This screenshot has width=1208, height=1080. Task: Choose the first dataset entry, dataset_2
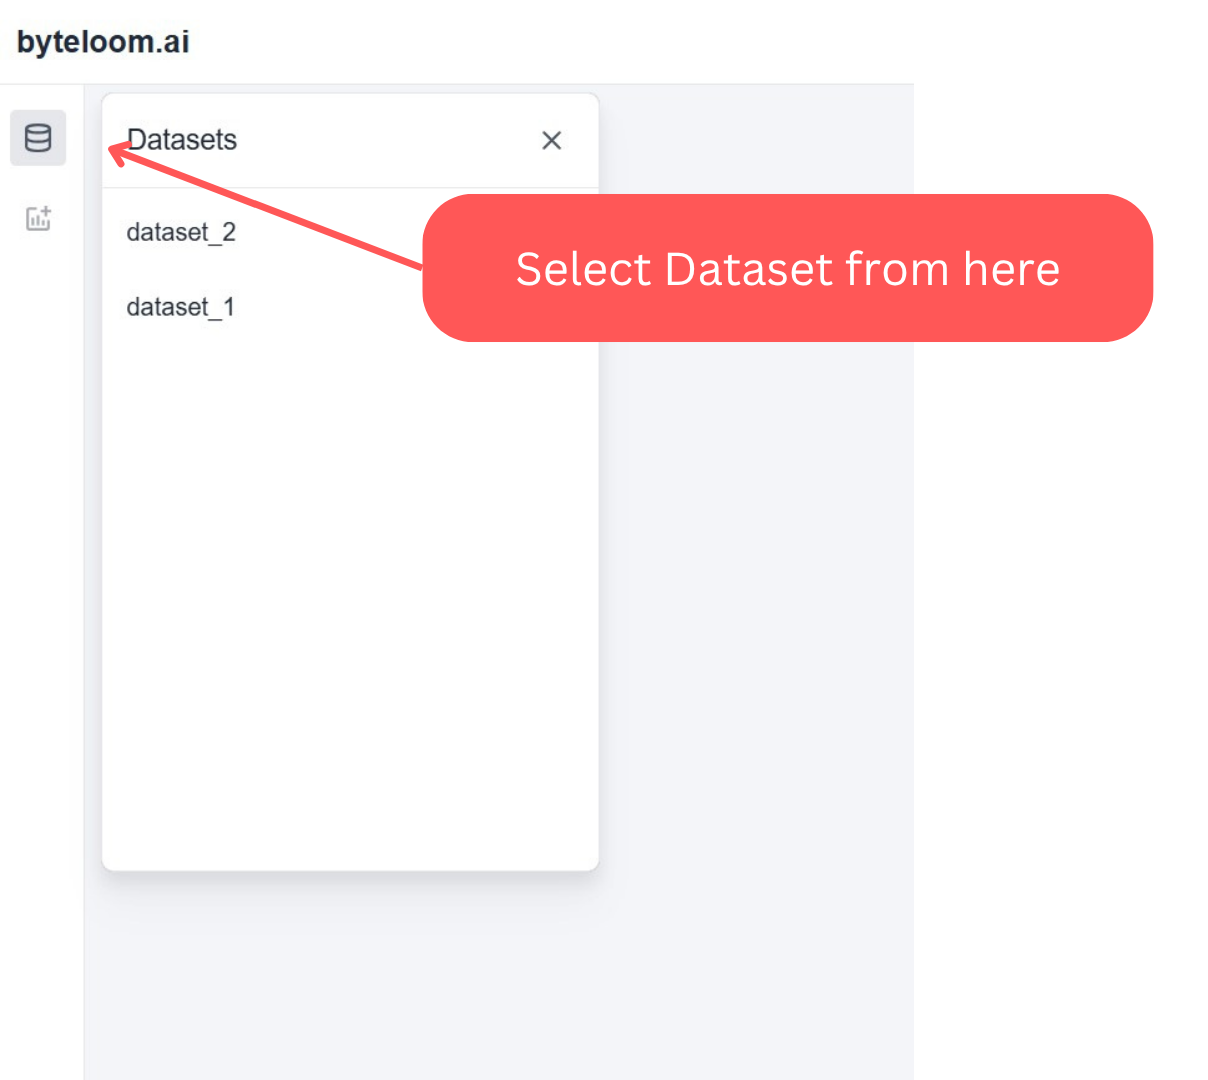(x=181, y=232)
